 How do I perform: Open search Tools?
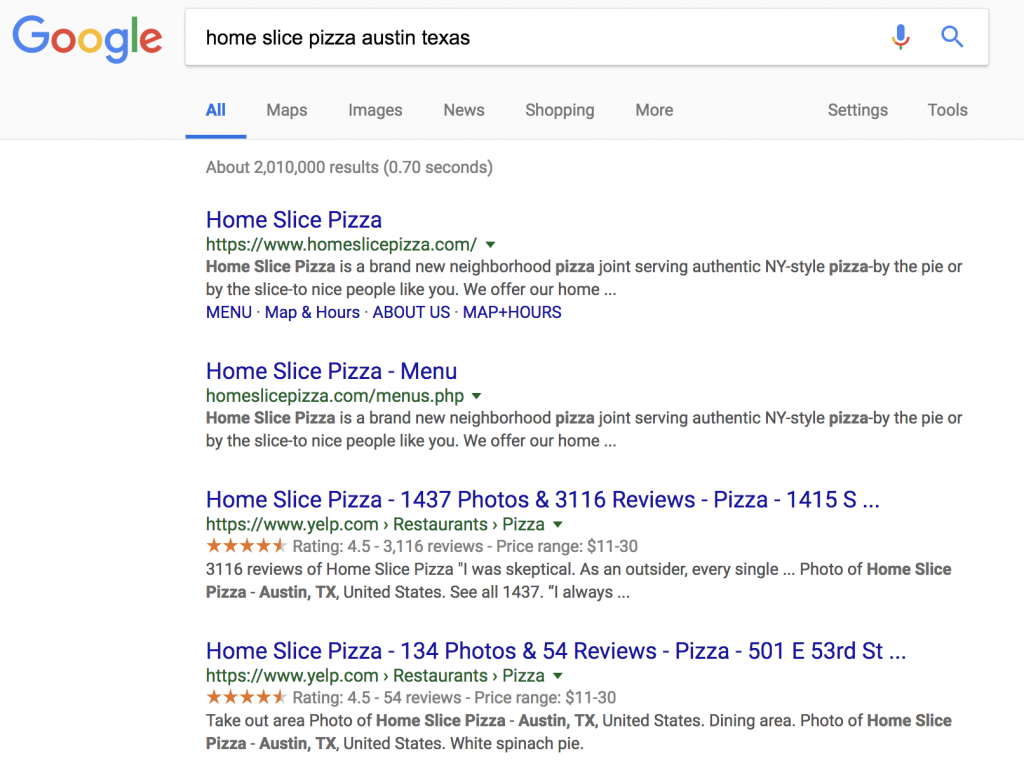[947, 110]
